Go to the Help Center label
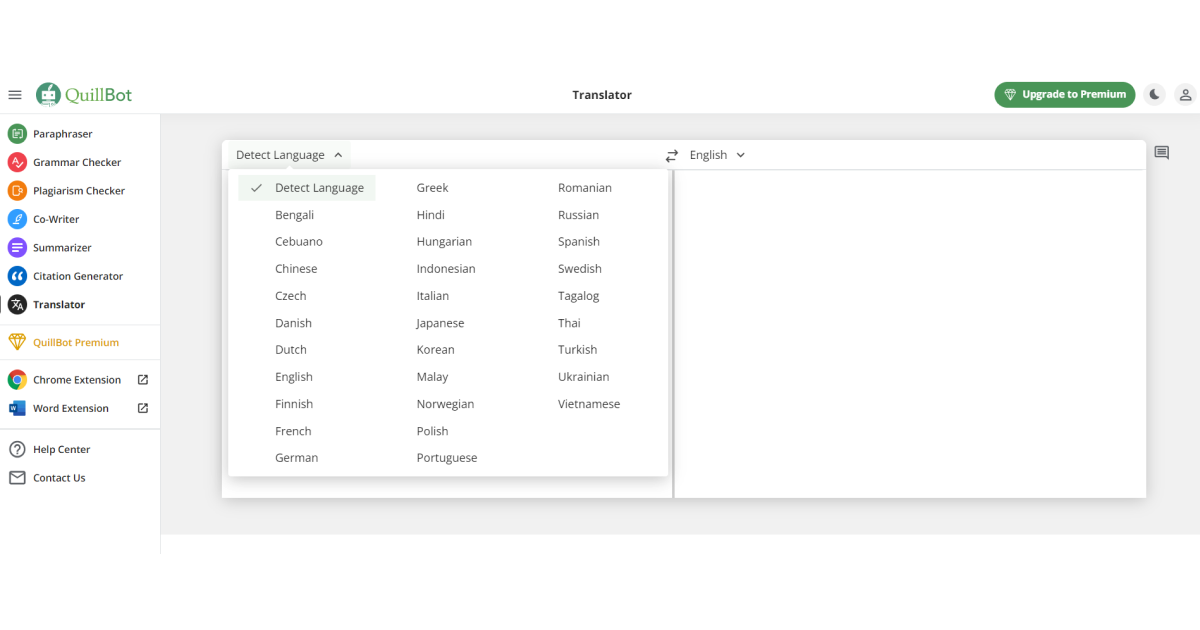 [x=62, y=450]
